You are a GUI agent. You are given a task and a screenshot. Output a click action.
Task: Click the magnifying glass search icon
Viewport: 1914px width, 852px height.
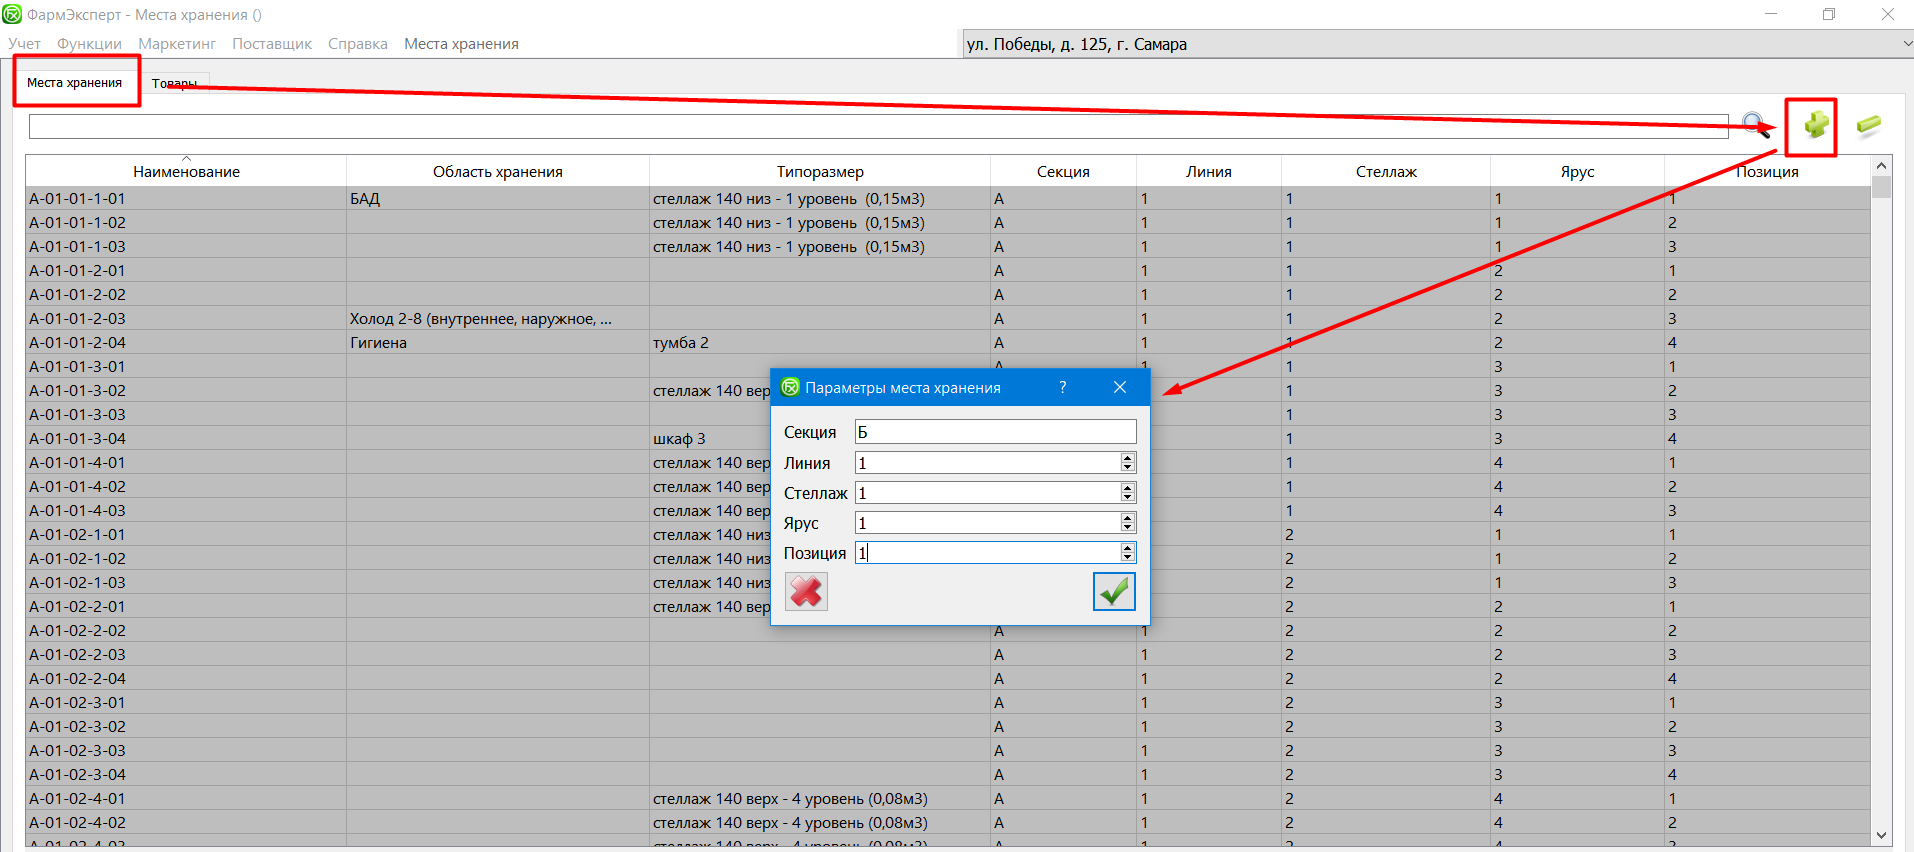click(x=1755, y=125)
